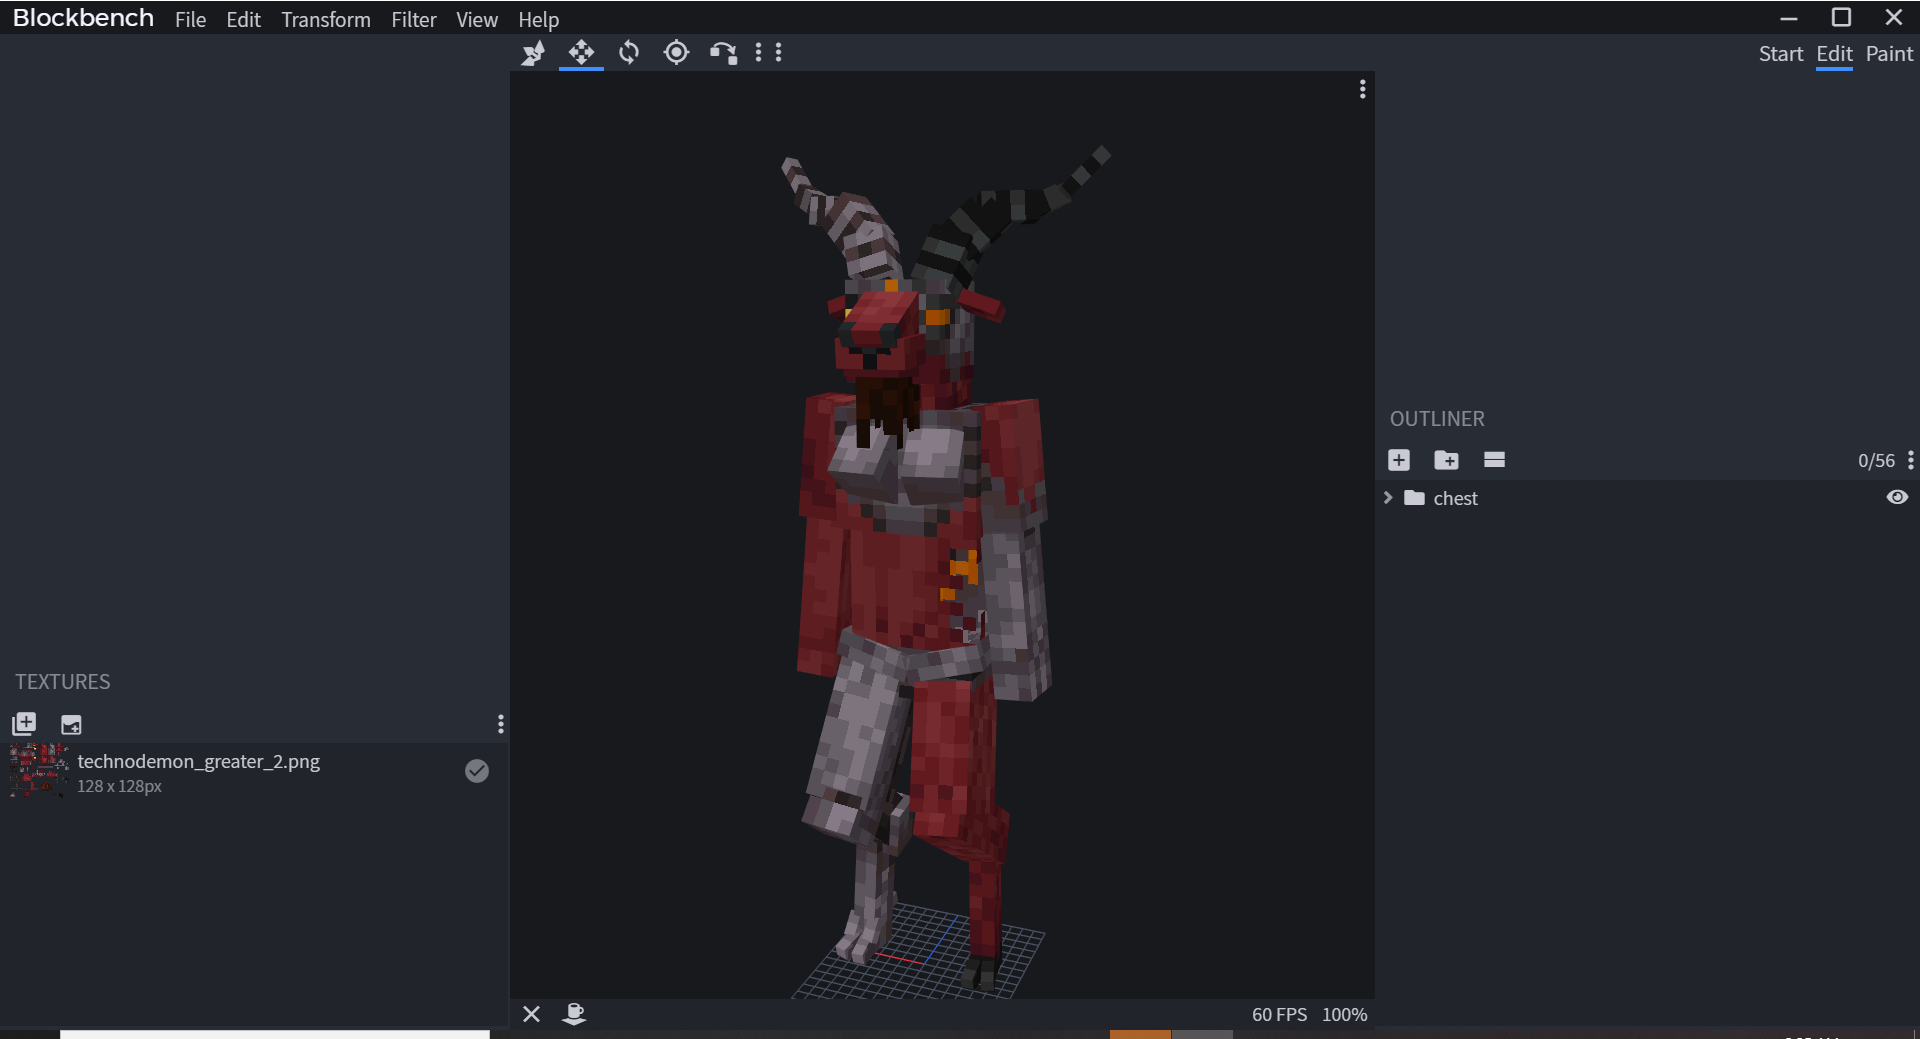Select the Move tool
The width and height of the screenshot is (1920, 1039).
(581, 53)
